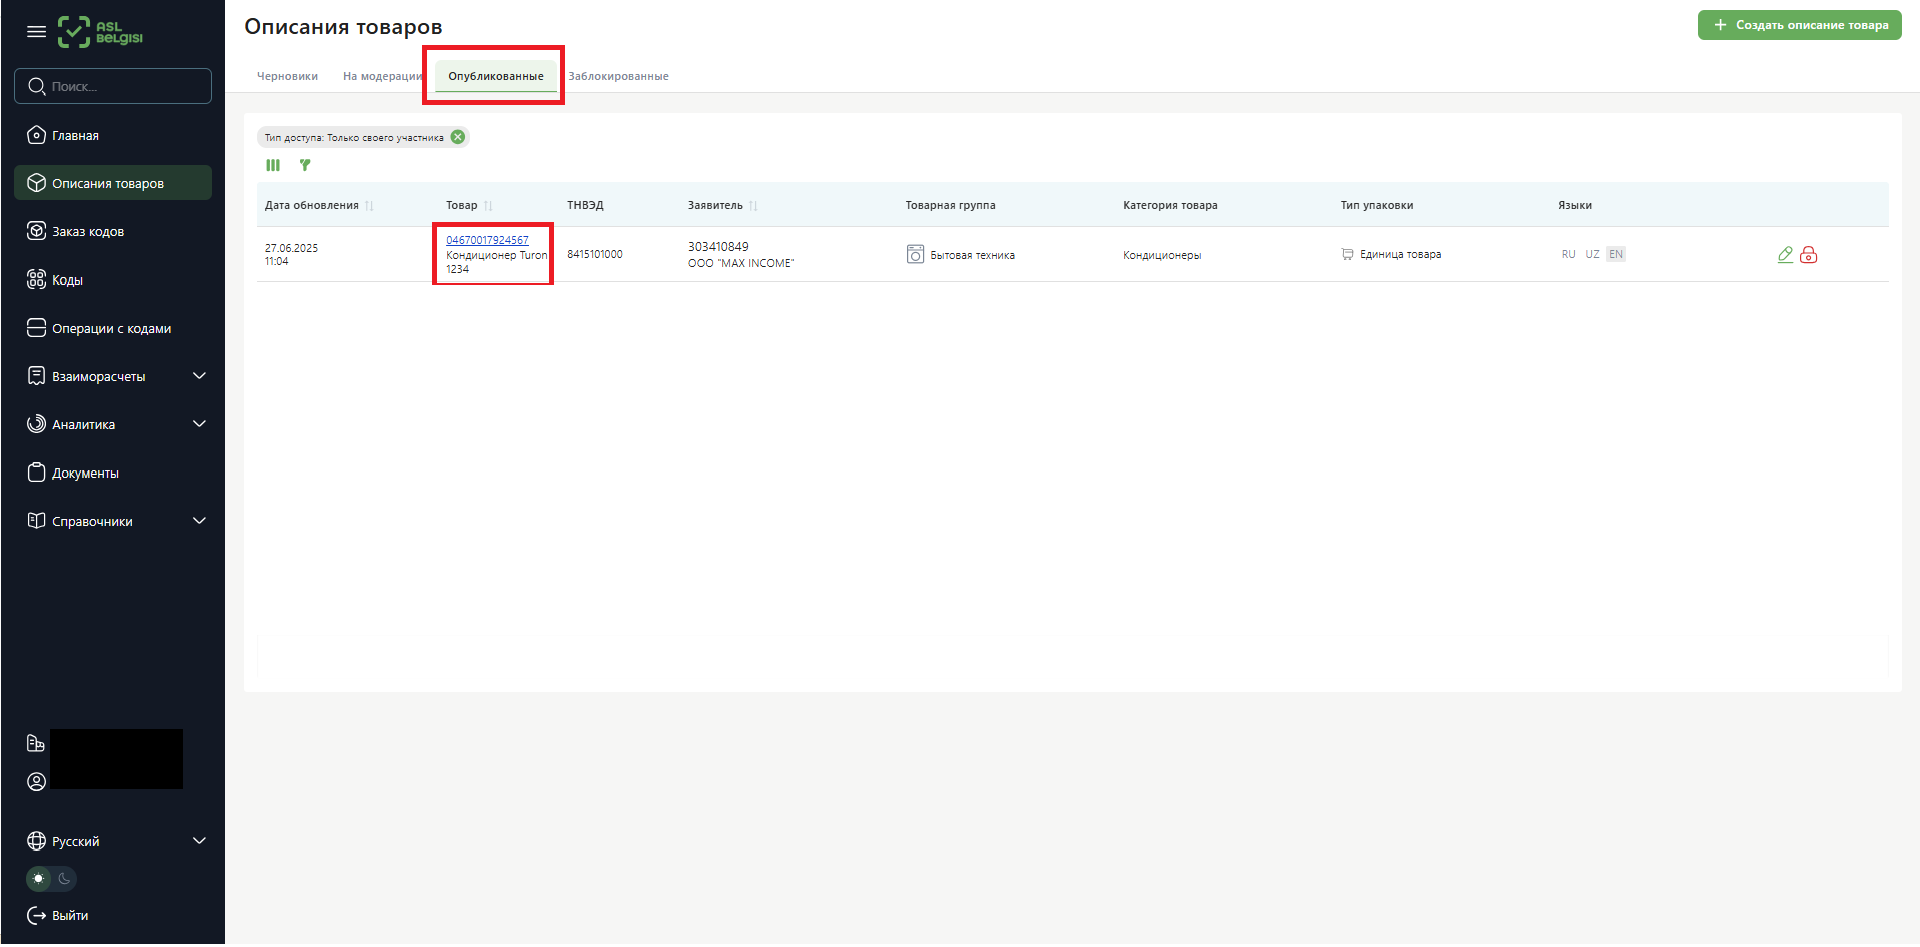Screen dimensions: 1920x947
Task: Switch to Черновики tab
Action: click(x=287, y=77)
